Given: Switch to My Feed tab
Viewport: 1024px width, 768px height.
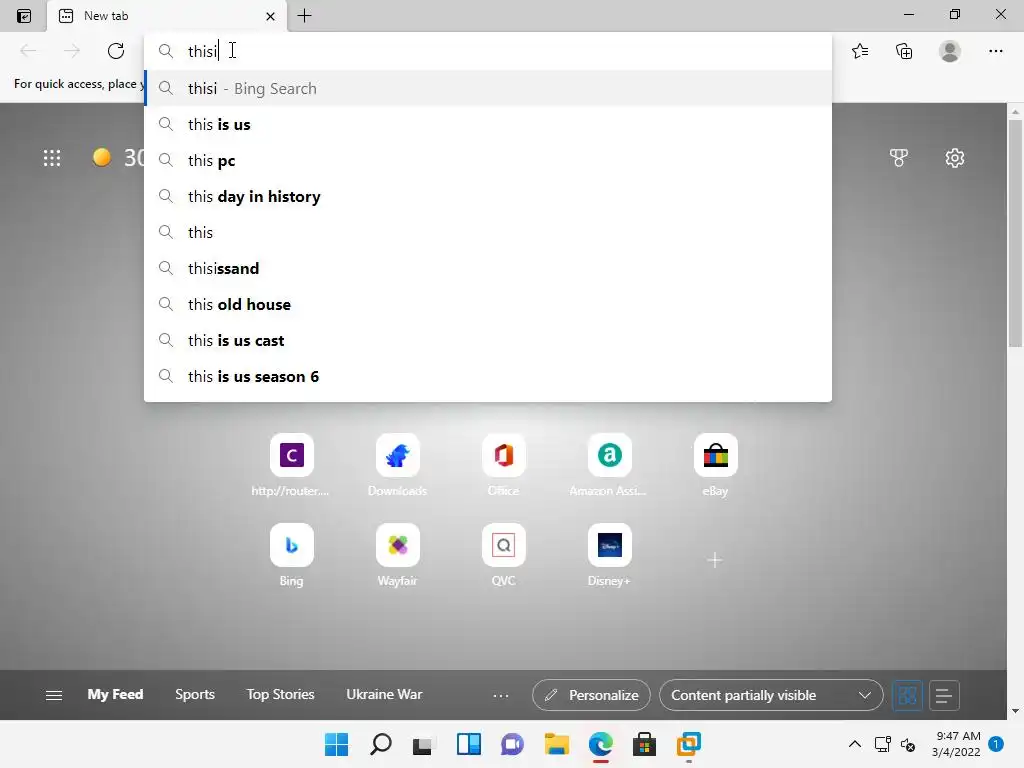Looking at the screenshot, I should 115,694.
